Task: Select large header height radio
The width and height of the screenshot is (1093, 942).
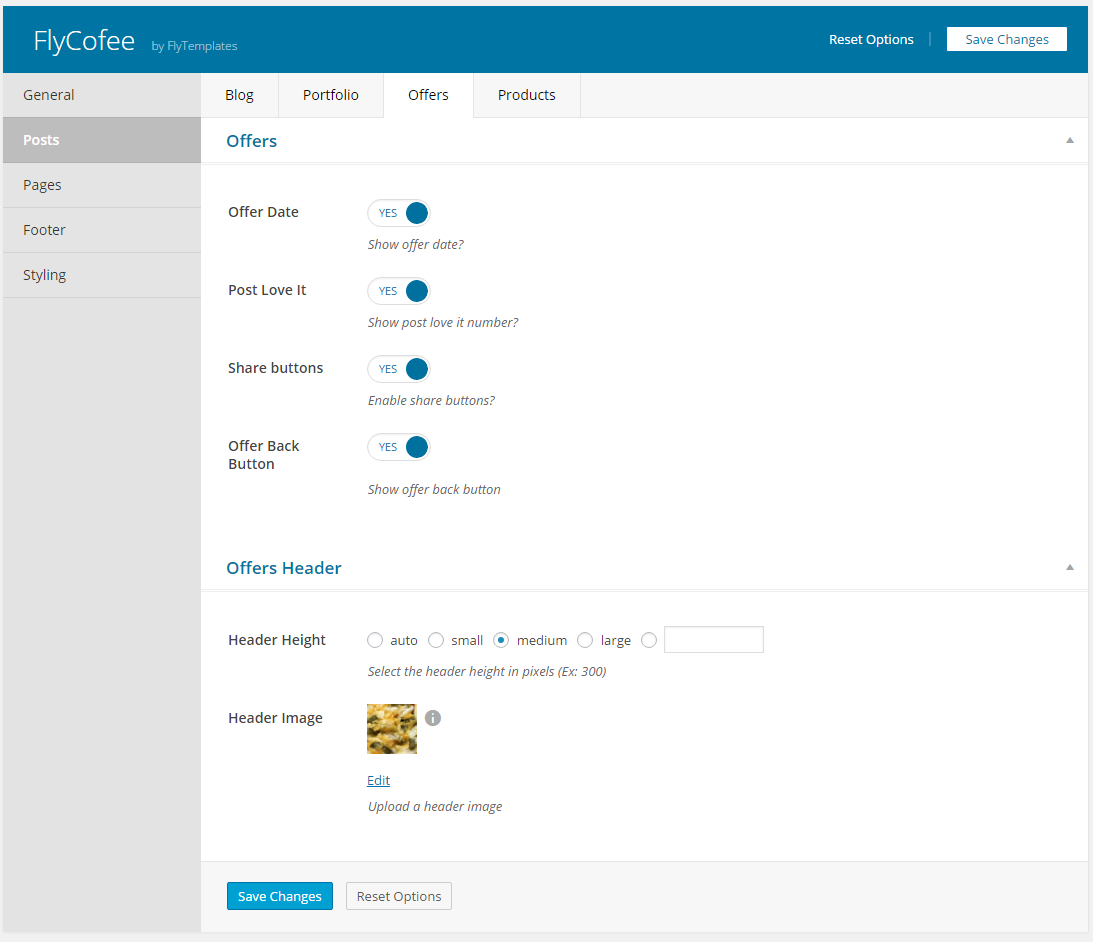Action: (x=585, y=640)
